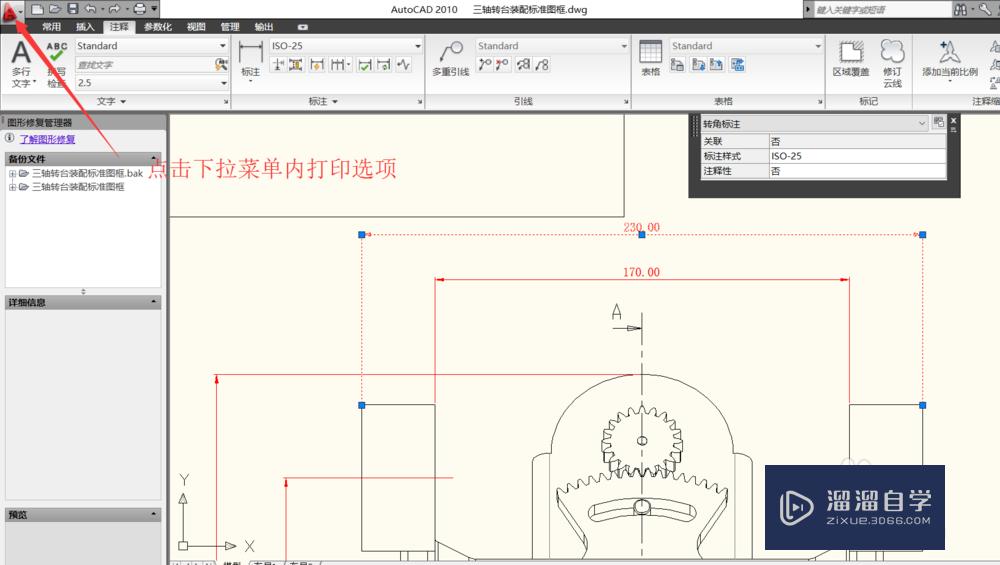Close the quick properties panel
The image size is (1000, 565).
click(953, 120)
